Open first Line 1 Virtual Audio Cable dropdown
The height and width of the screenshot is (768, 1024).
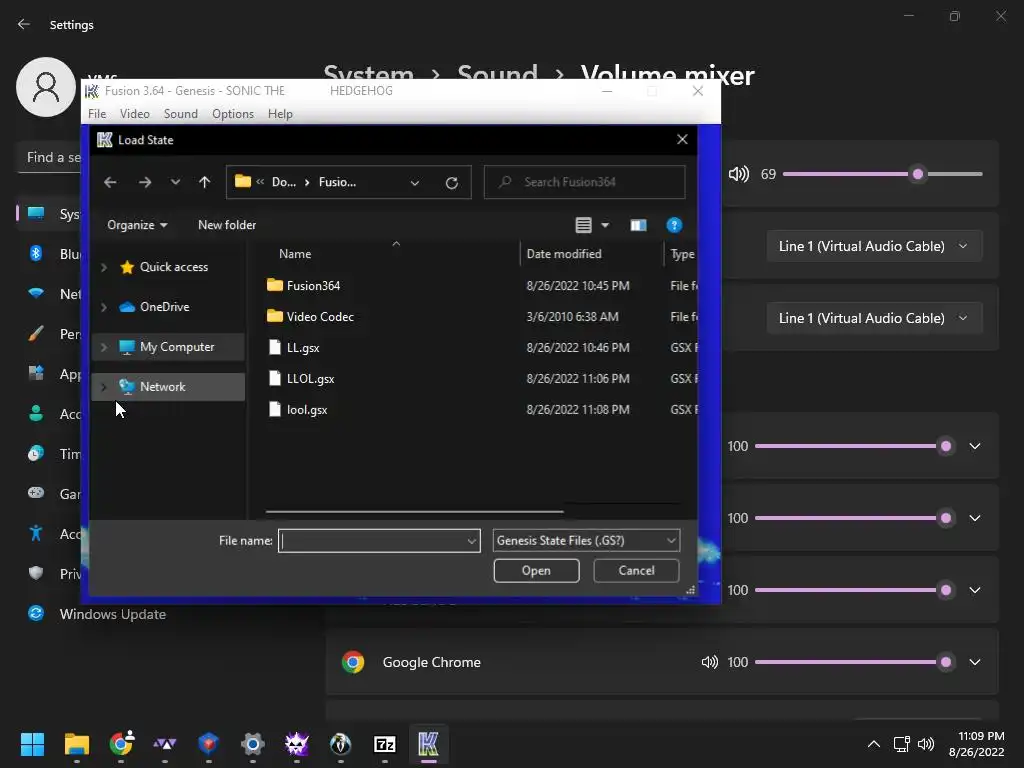tap(874, 246)
